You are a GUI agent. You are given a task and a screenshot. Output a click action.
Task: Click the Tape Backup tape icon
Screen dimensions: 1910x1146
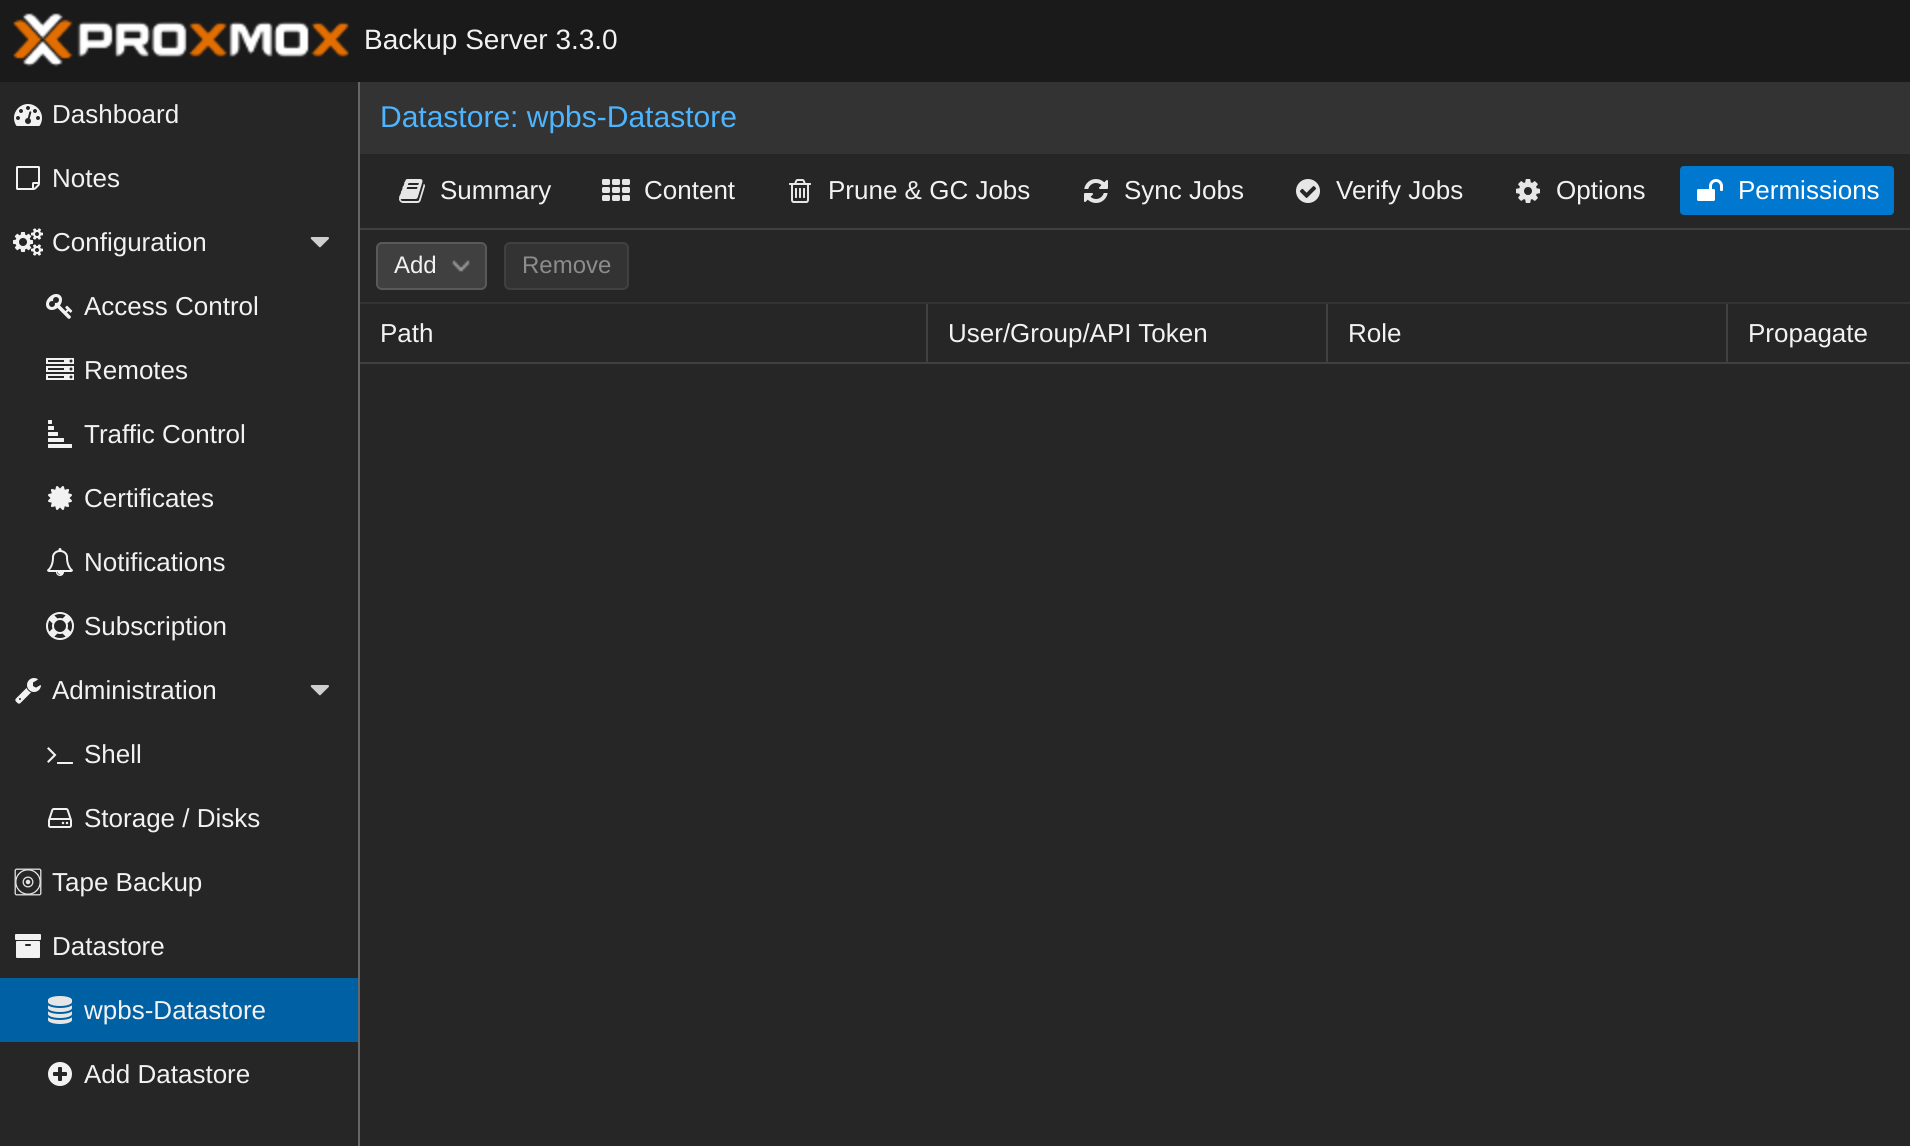[x=28, y=882]
